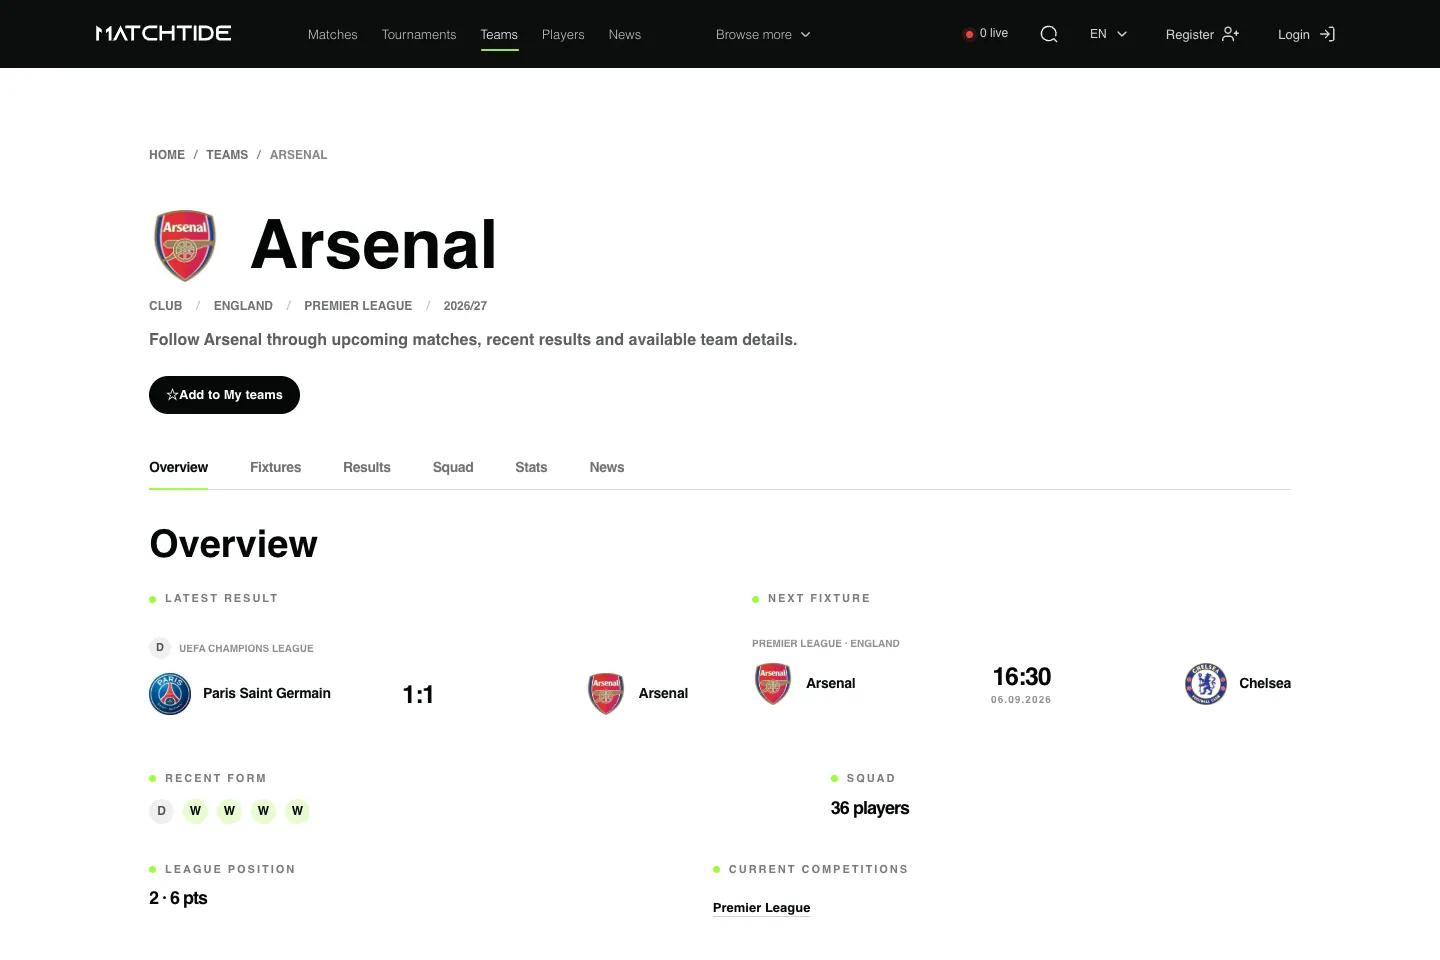Switch to the team News tab
This screenshot has width=1440, height=960.
607,467
